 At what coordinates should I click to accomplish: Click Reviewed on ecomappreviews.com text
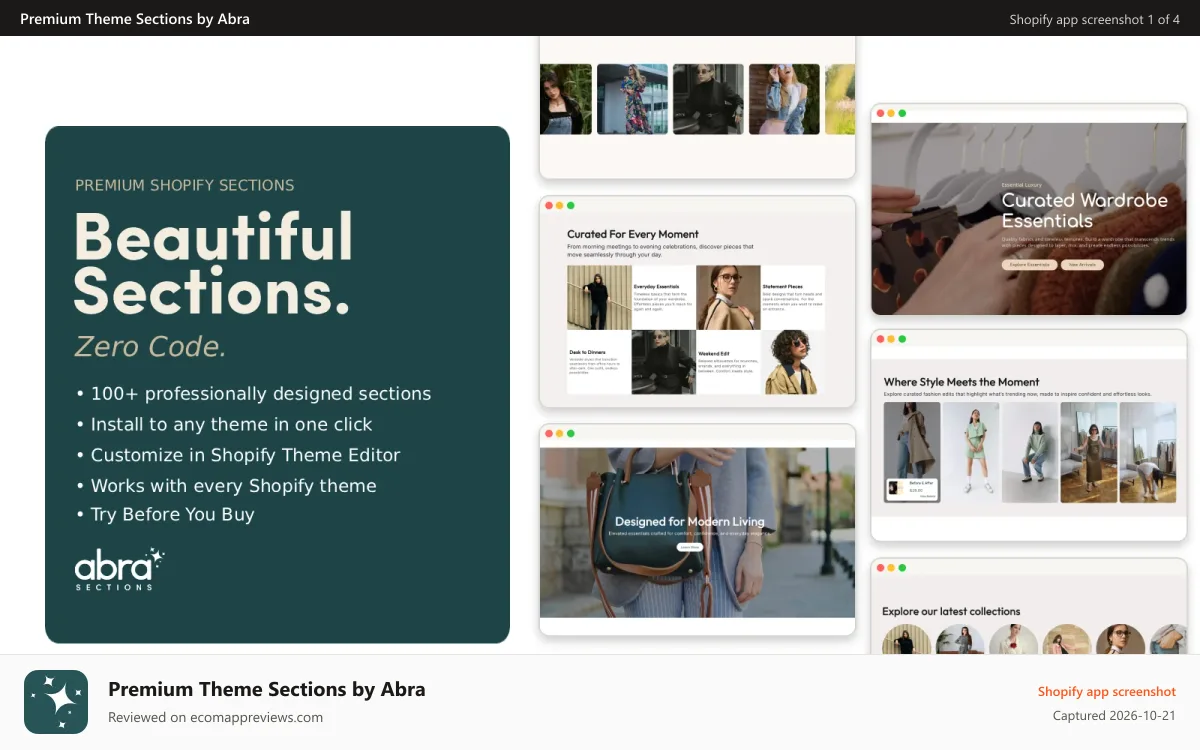pos(215,717)
